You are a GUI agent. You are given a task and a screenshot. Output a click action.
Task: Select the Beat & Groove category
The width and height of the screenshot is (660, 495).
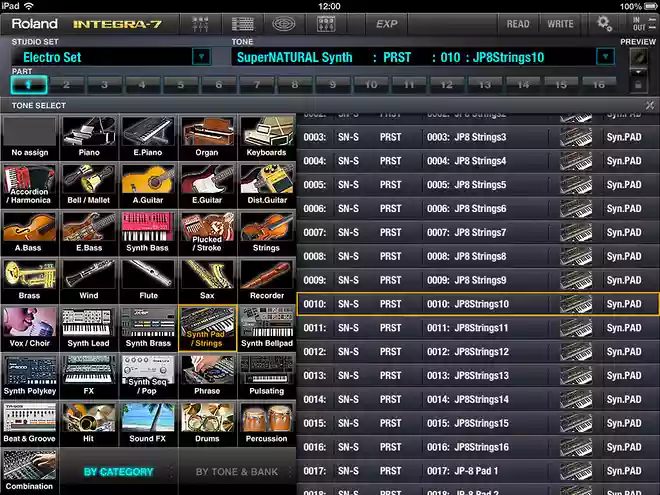29,423
